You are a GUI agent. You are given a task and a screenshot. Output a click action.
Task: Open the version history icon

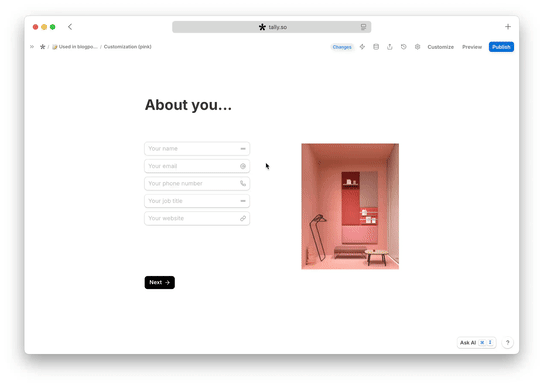404,47
